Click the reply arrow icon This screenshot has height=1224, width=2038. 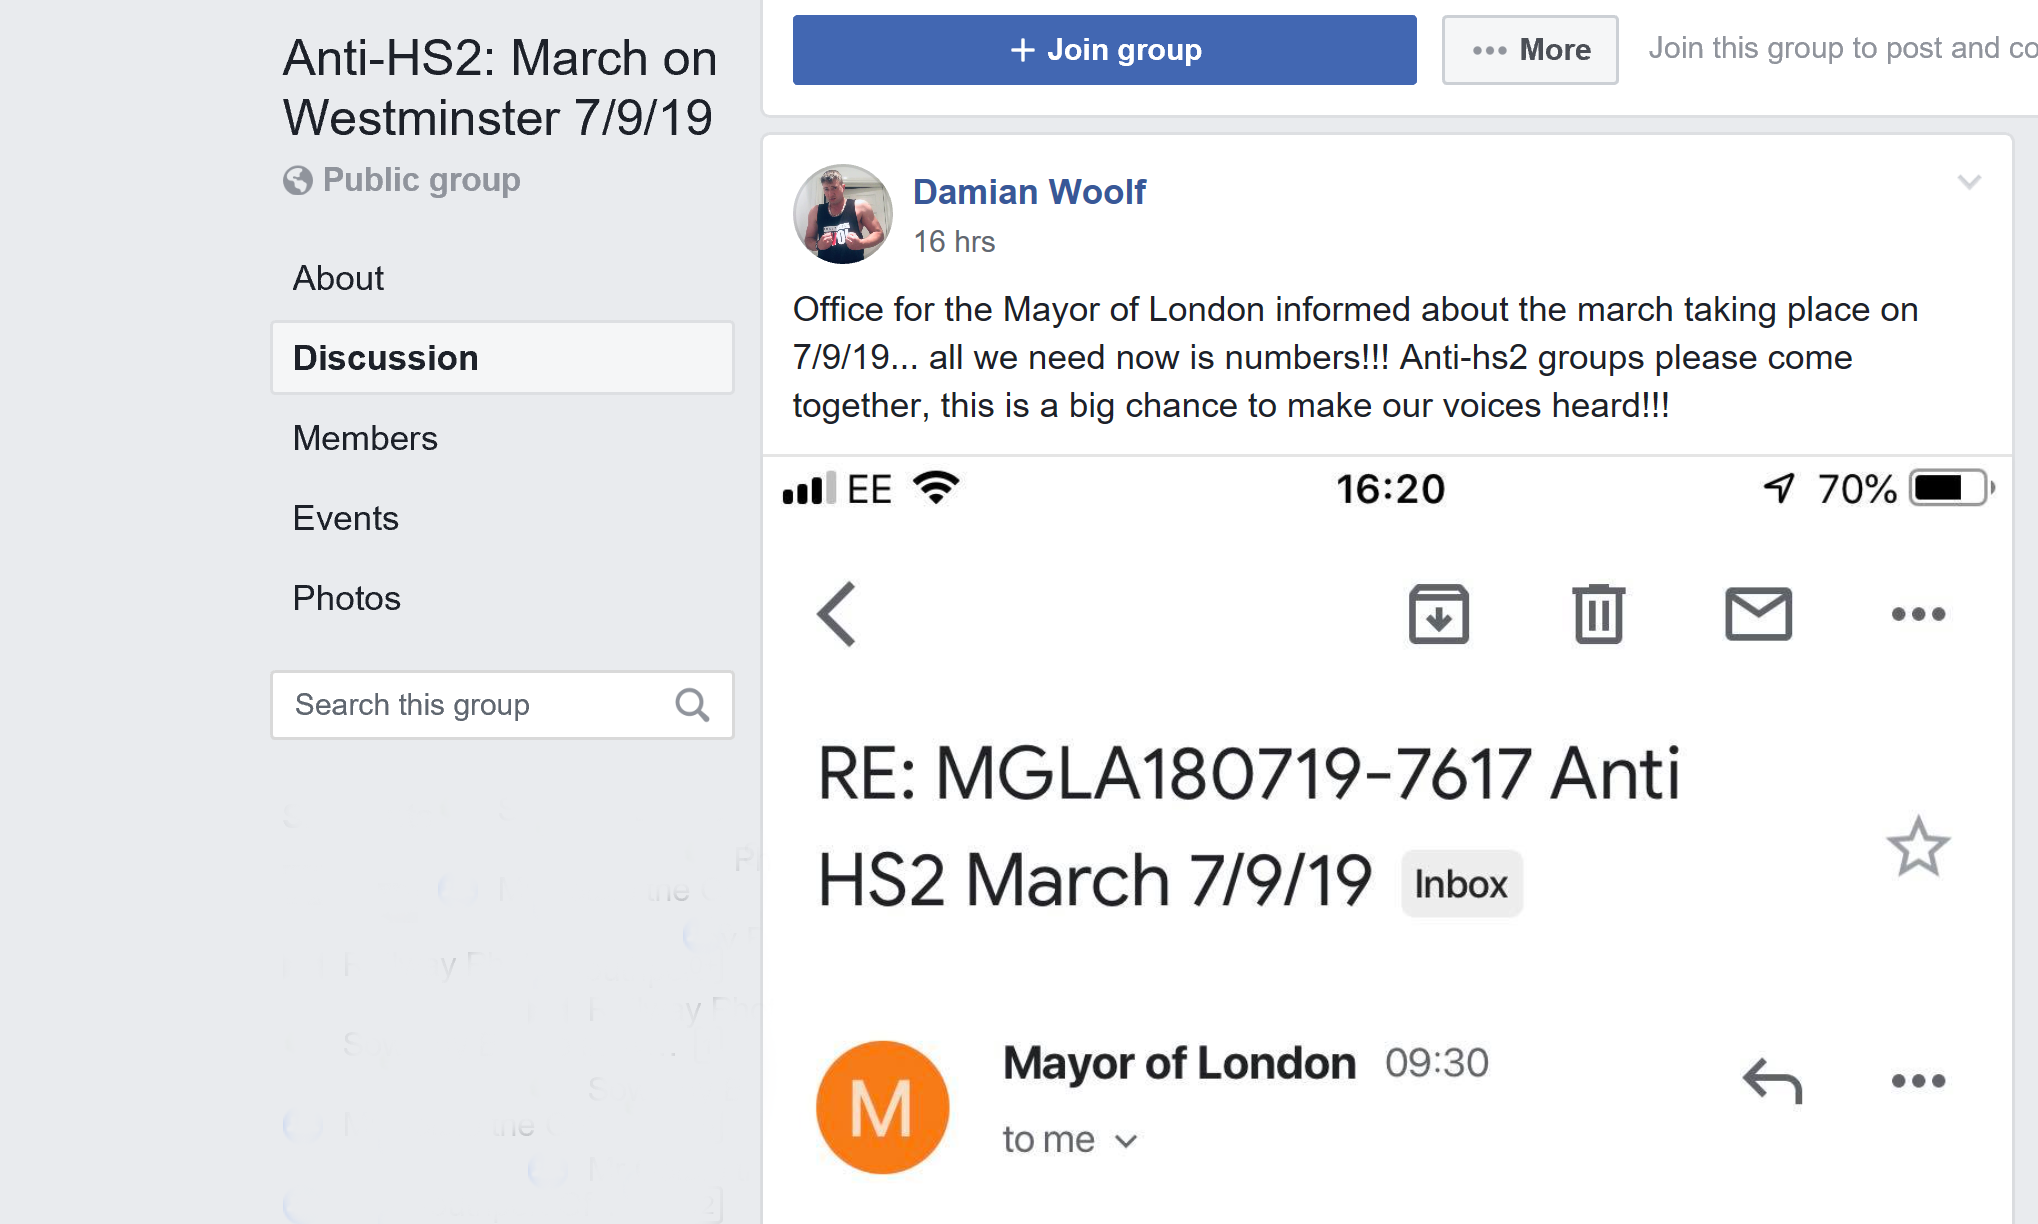[x=1772, y=1081]
